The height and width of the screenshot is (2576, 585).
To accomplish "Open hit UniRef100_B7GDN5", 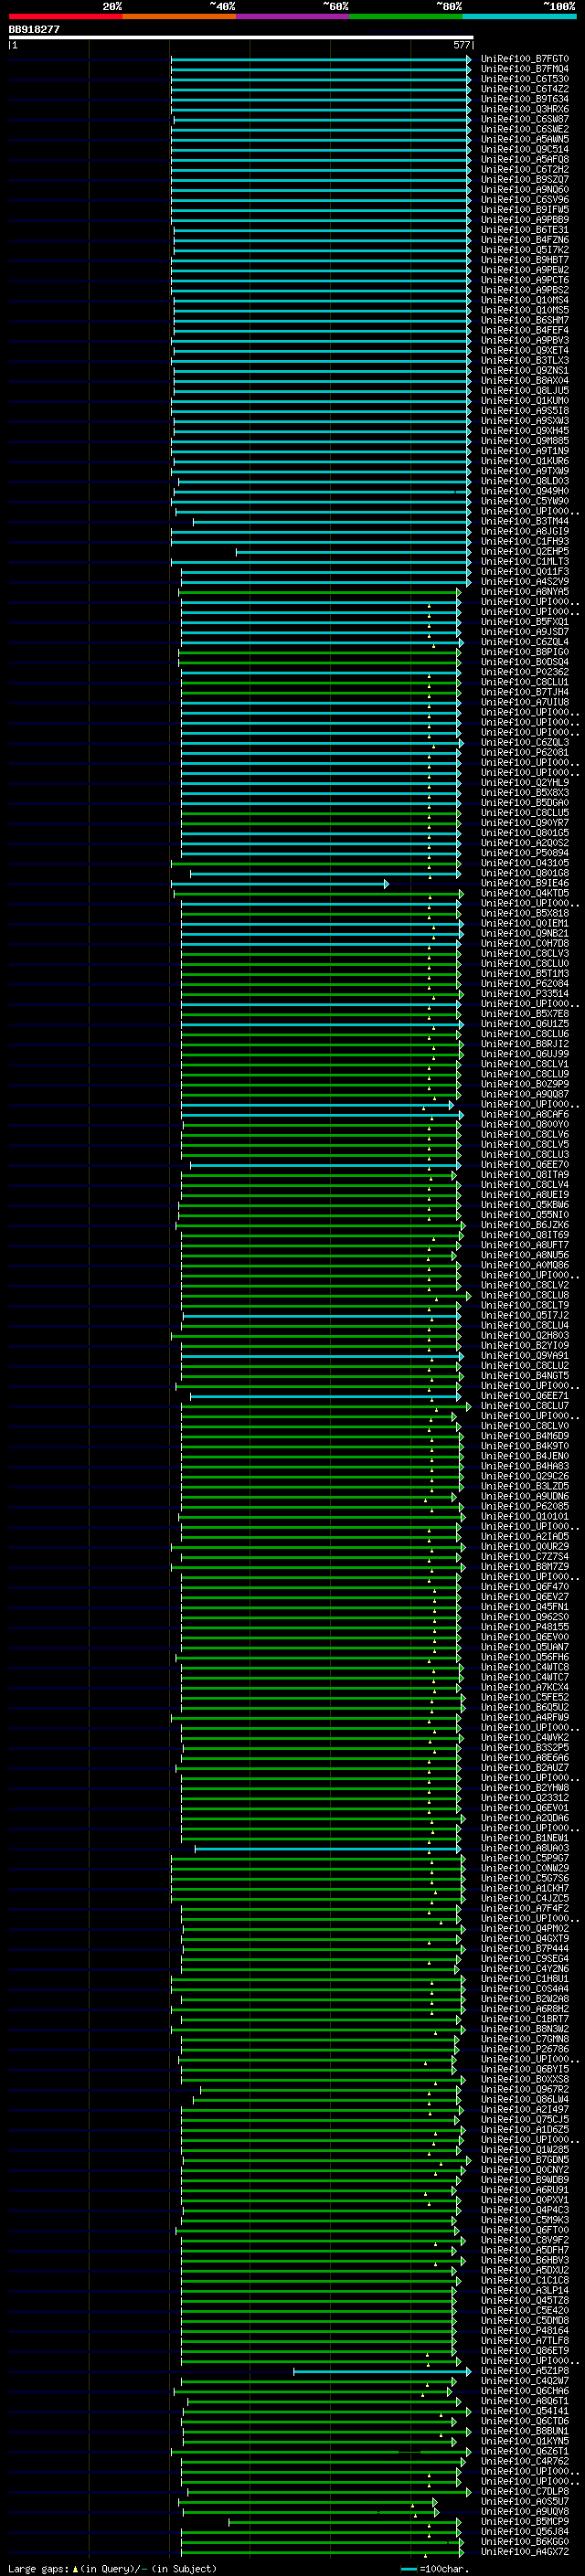I will click(x=525, y=2160).
